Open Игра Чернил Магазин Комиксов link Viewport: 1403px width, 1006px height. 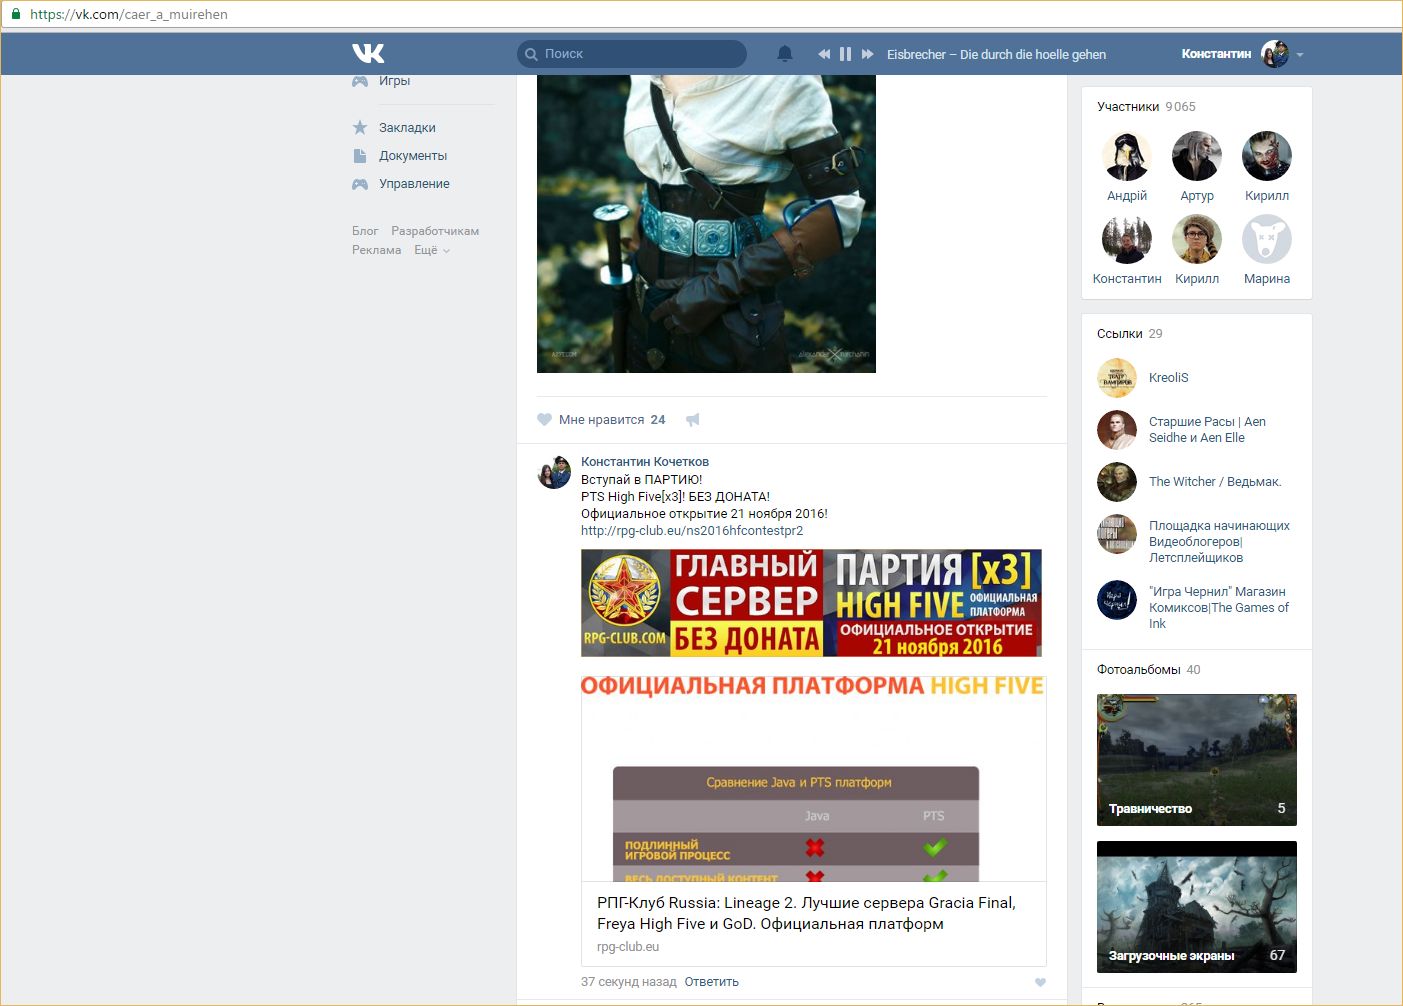[1219, 608]
